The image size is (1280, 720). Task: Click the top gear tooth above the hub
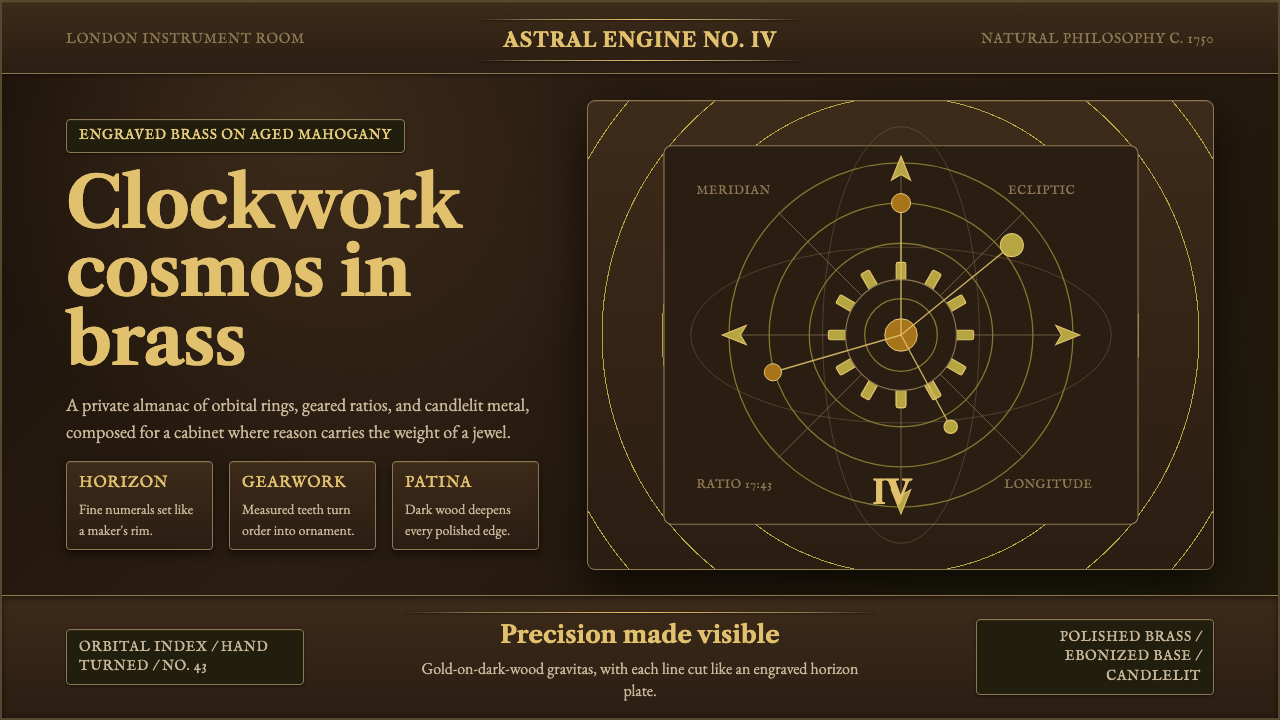point(901,271)
